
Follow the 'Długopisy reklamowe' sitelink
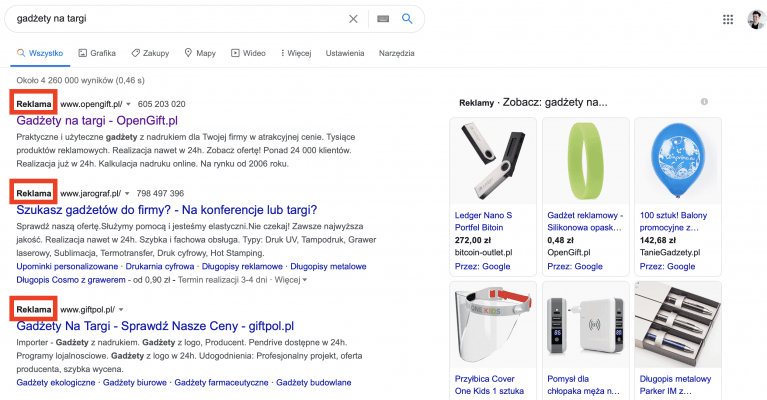pyautogui.click(x=242, y=267)
